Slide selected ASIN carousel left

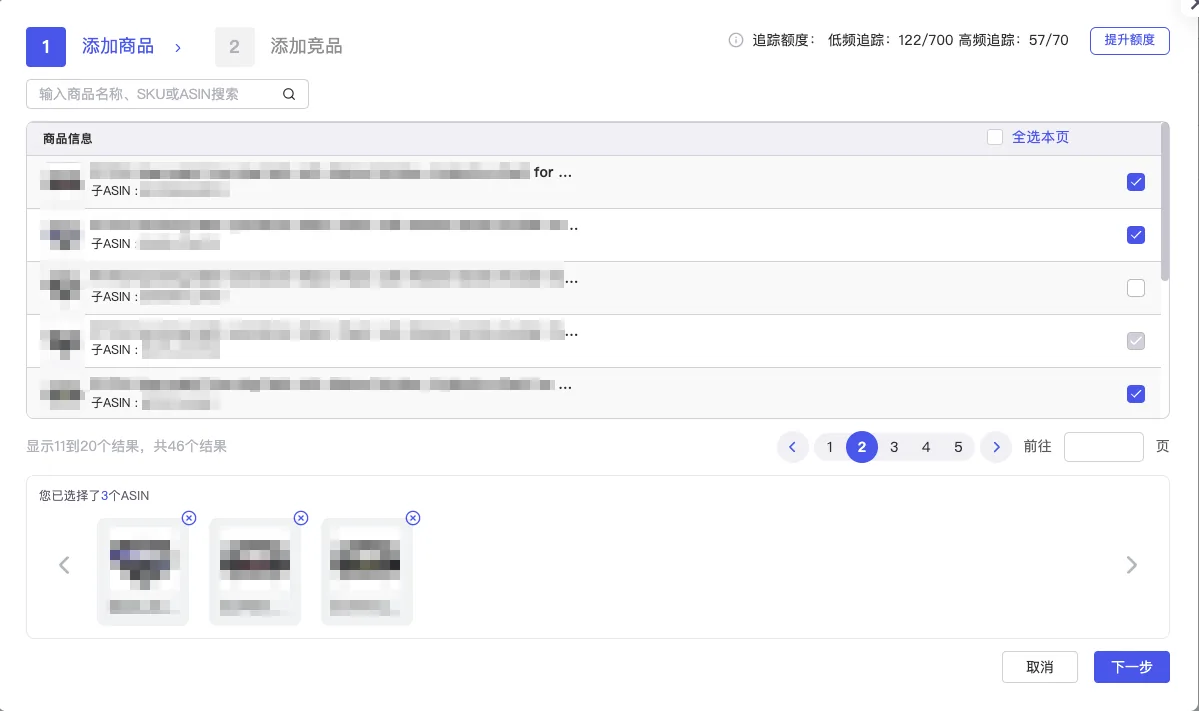point(64,565)
